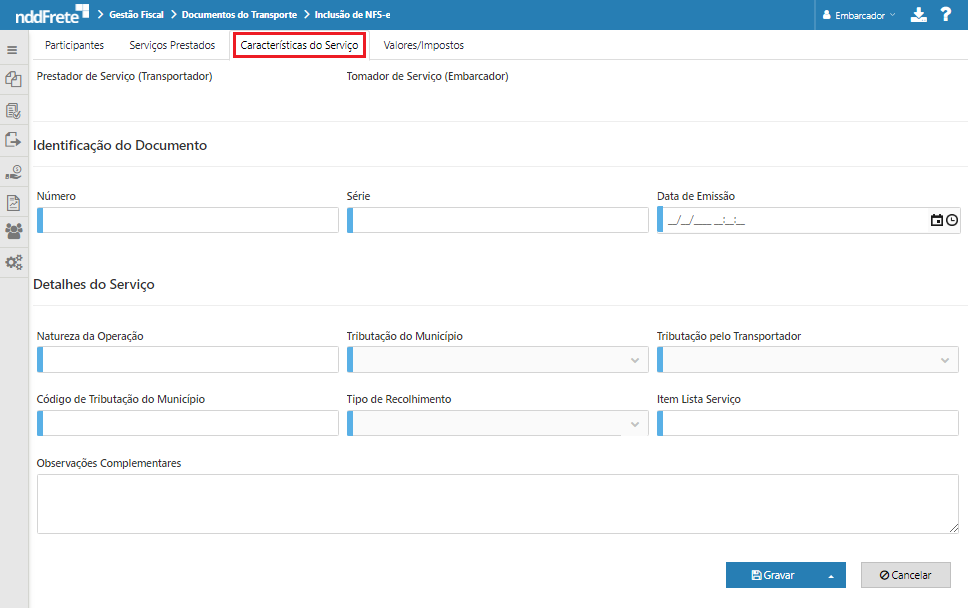
Task: Open the document checklist sidebar icon
Action: click(13, 110)
